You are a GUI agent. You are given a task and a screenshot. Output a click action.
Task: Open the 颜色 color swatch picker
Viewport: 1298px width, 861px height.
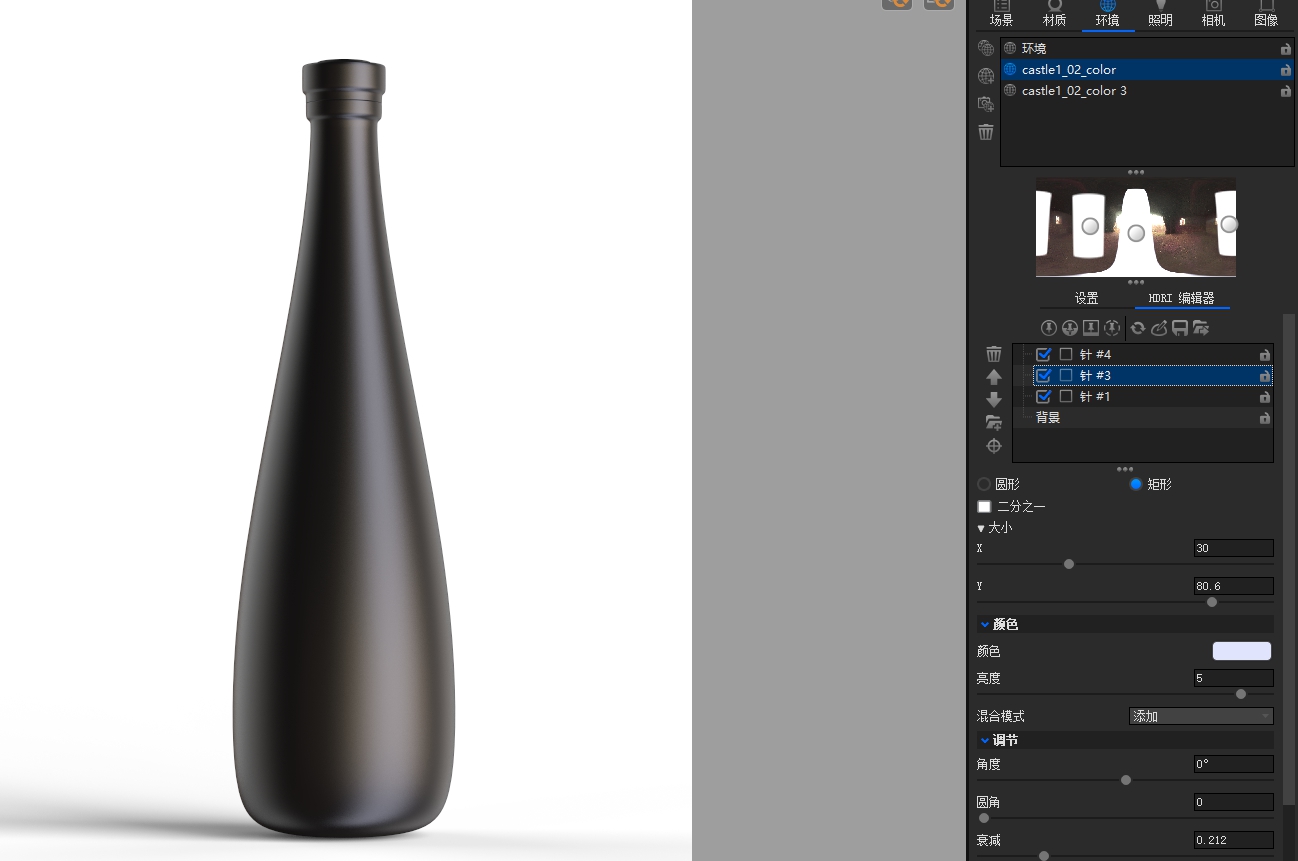coord(1241,651)
